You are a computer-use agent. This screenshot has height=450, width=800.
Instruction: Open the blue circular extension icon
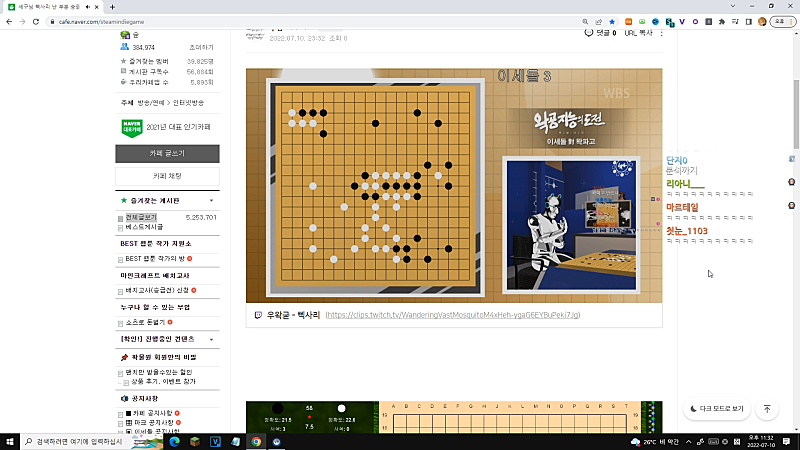(655, 22)
